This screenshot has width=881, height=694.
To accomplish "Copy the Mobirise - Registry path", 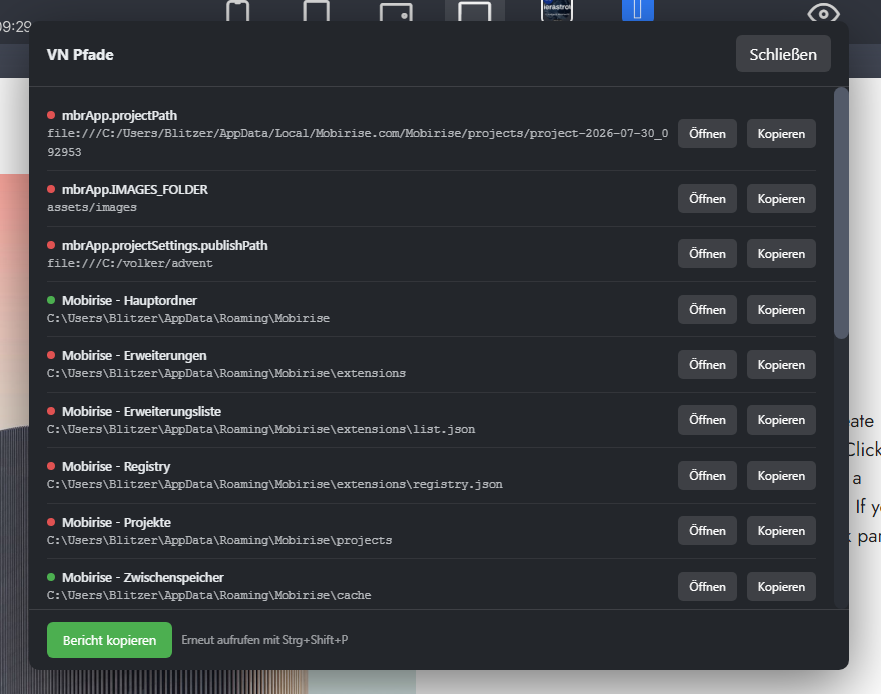I will (x=781, y=475).
